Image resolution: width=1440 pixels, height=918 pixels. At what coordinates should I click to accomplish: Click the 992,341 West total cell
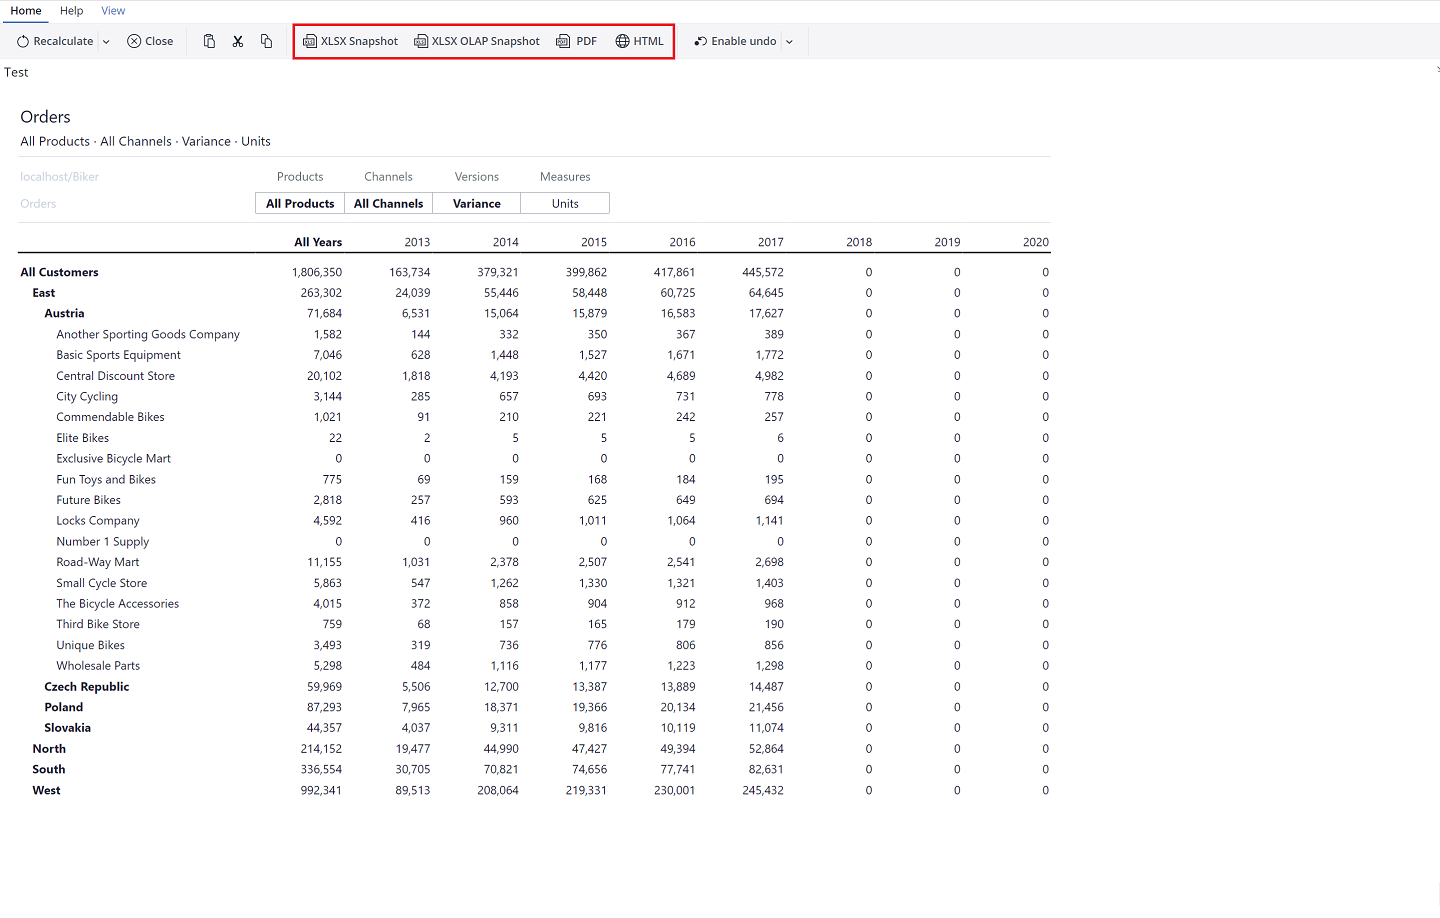click(x=321, y=790)
